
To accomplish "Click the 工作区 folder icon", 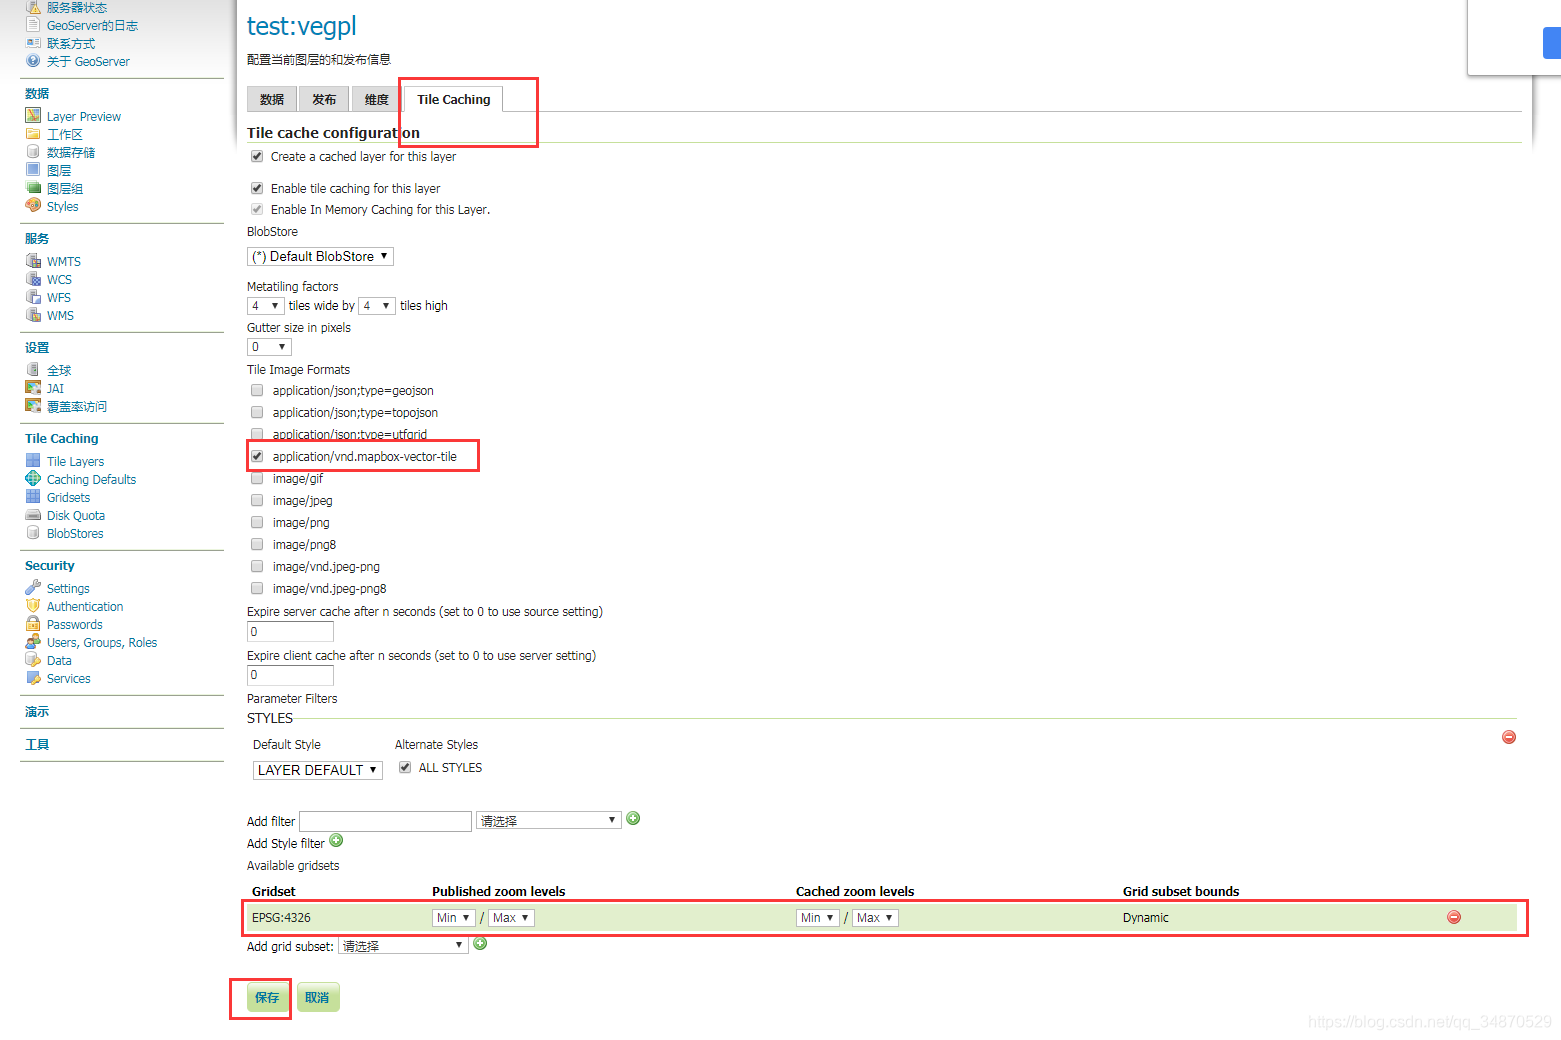I will (33, 134).
